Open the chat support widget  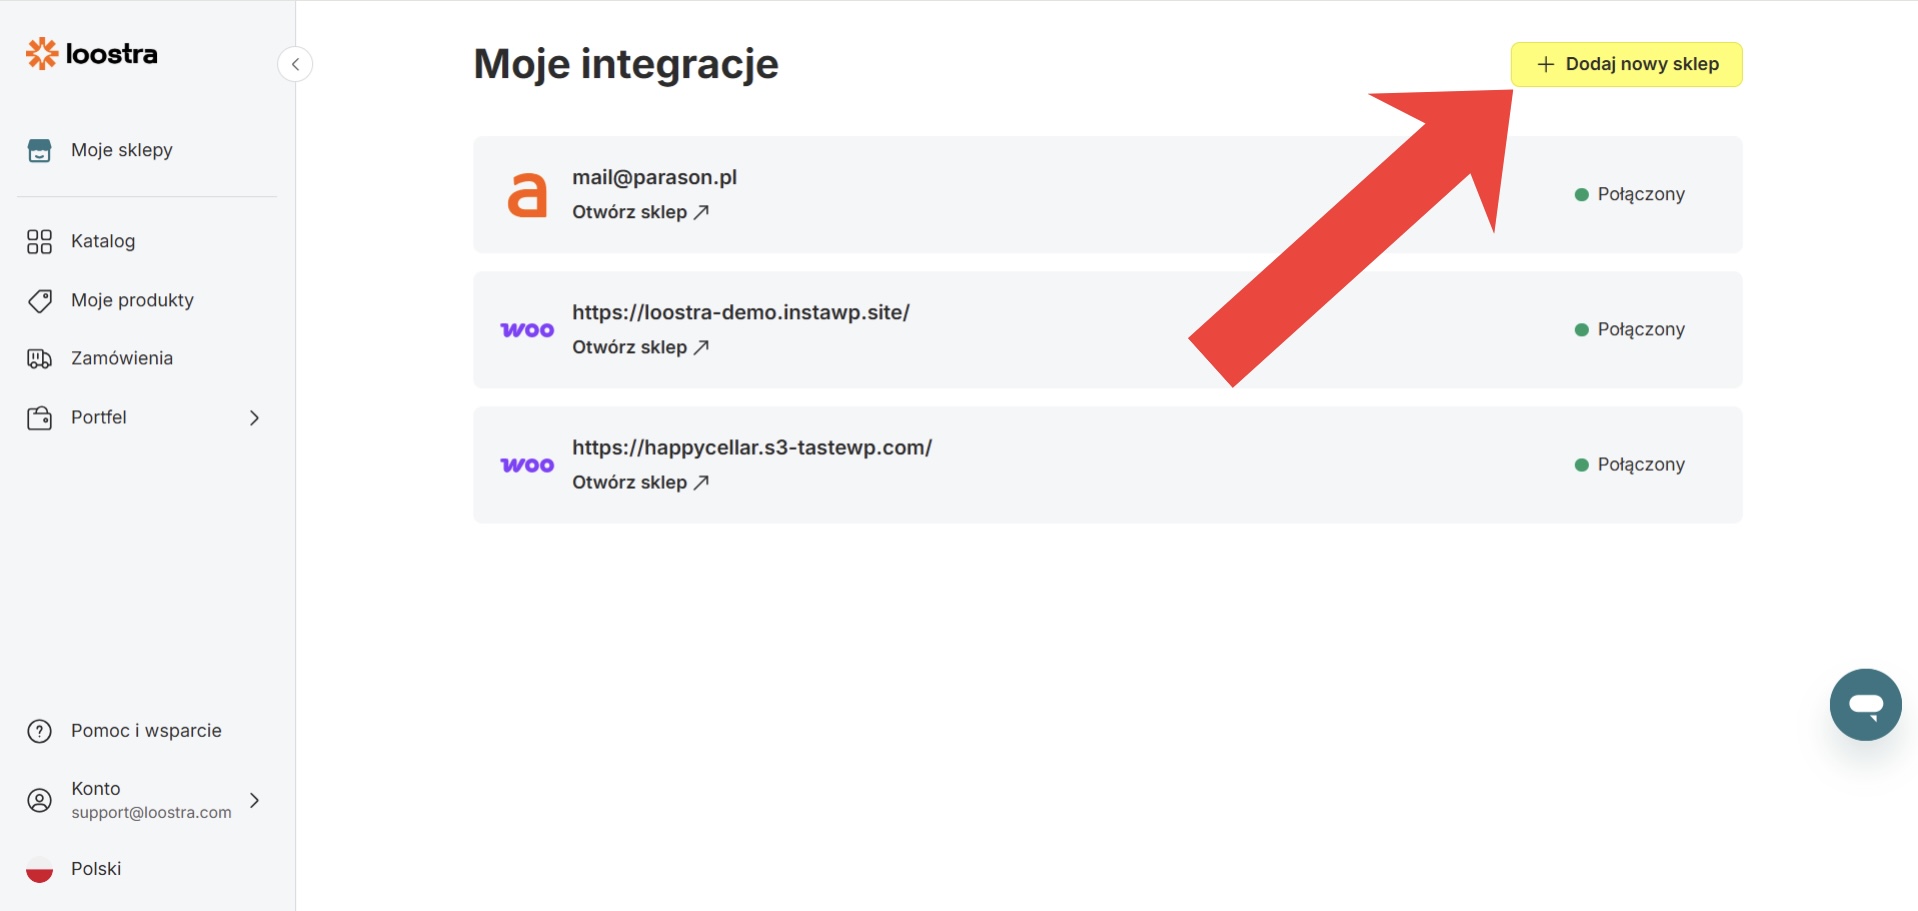(x=1865, y=705)
